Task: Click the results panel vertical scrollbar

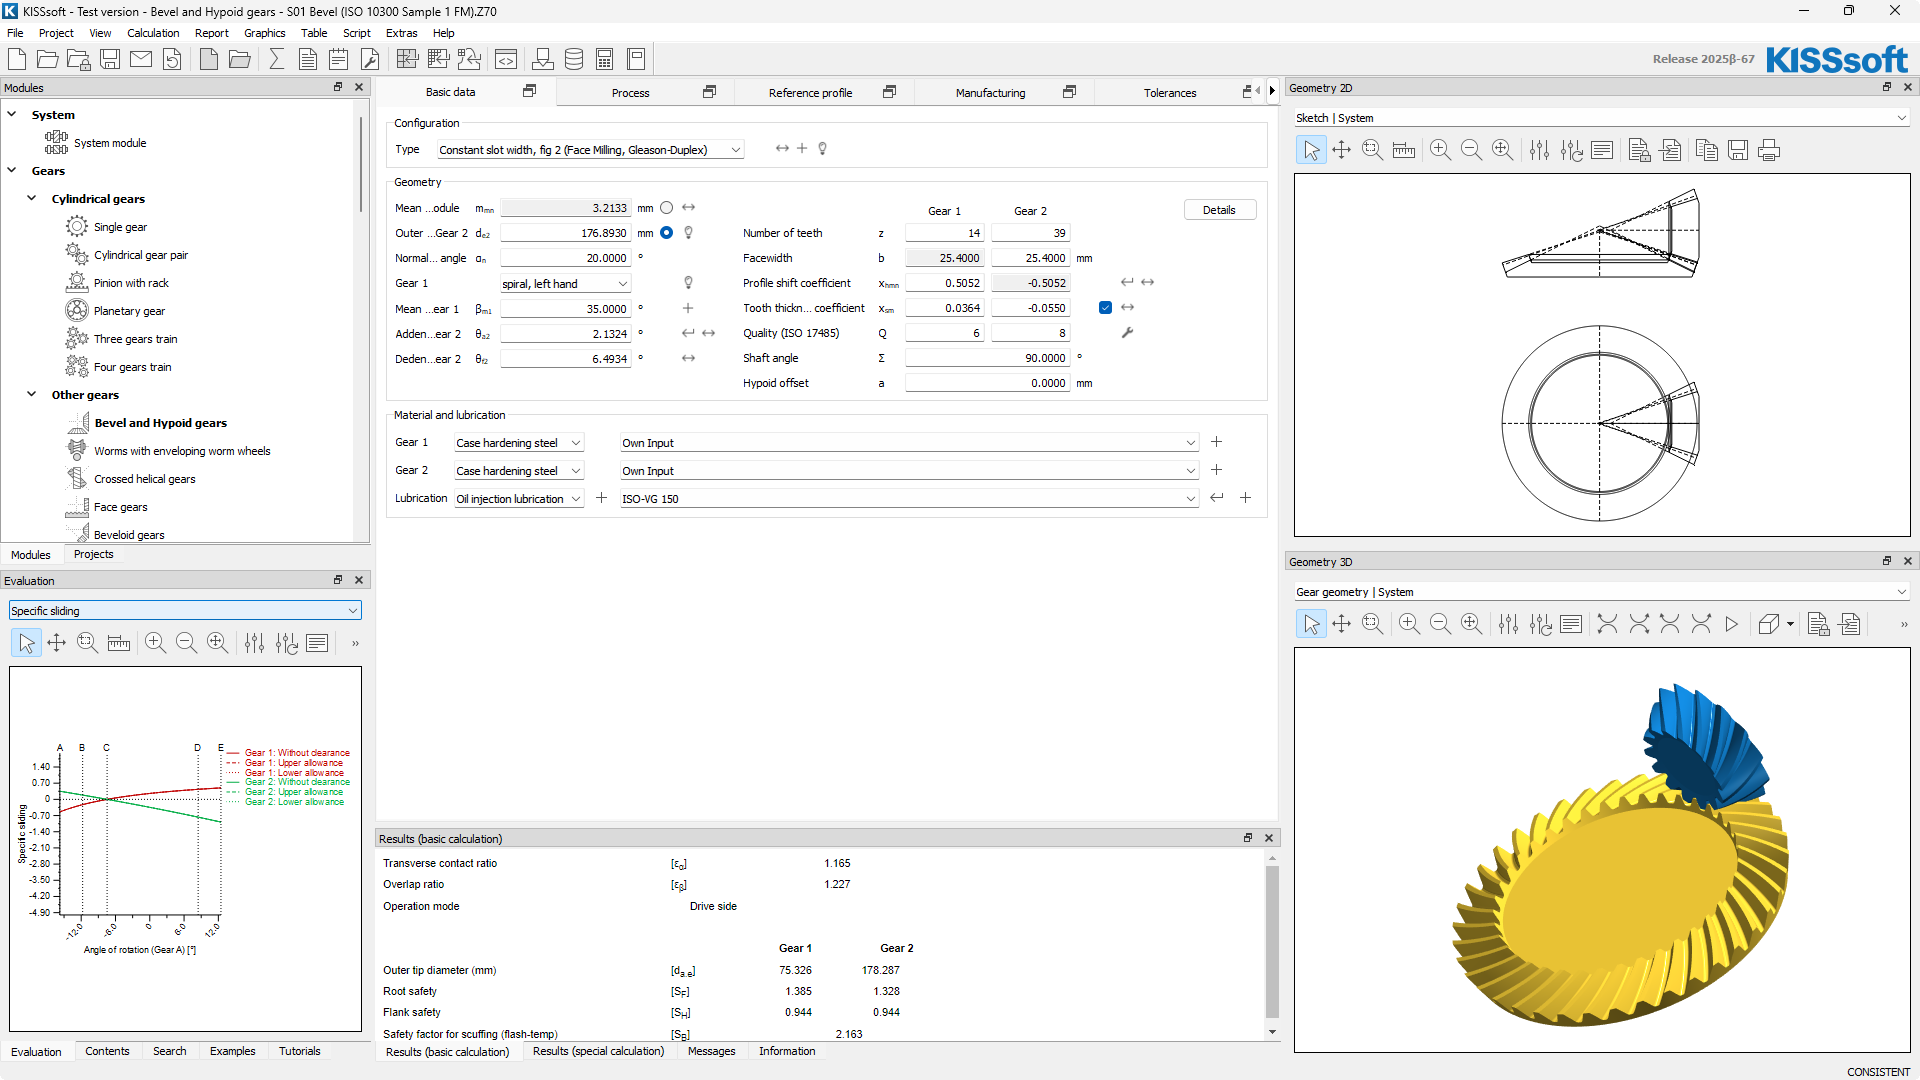Action: (1272, 940)
